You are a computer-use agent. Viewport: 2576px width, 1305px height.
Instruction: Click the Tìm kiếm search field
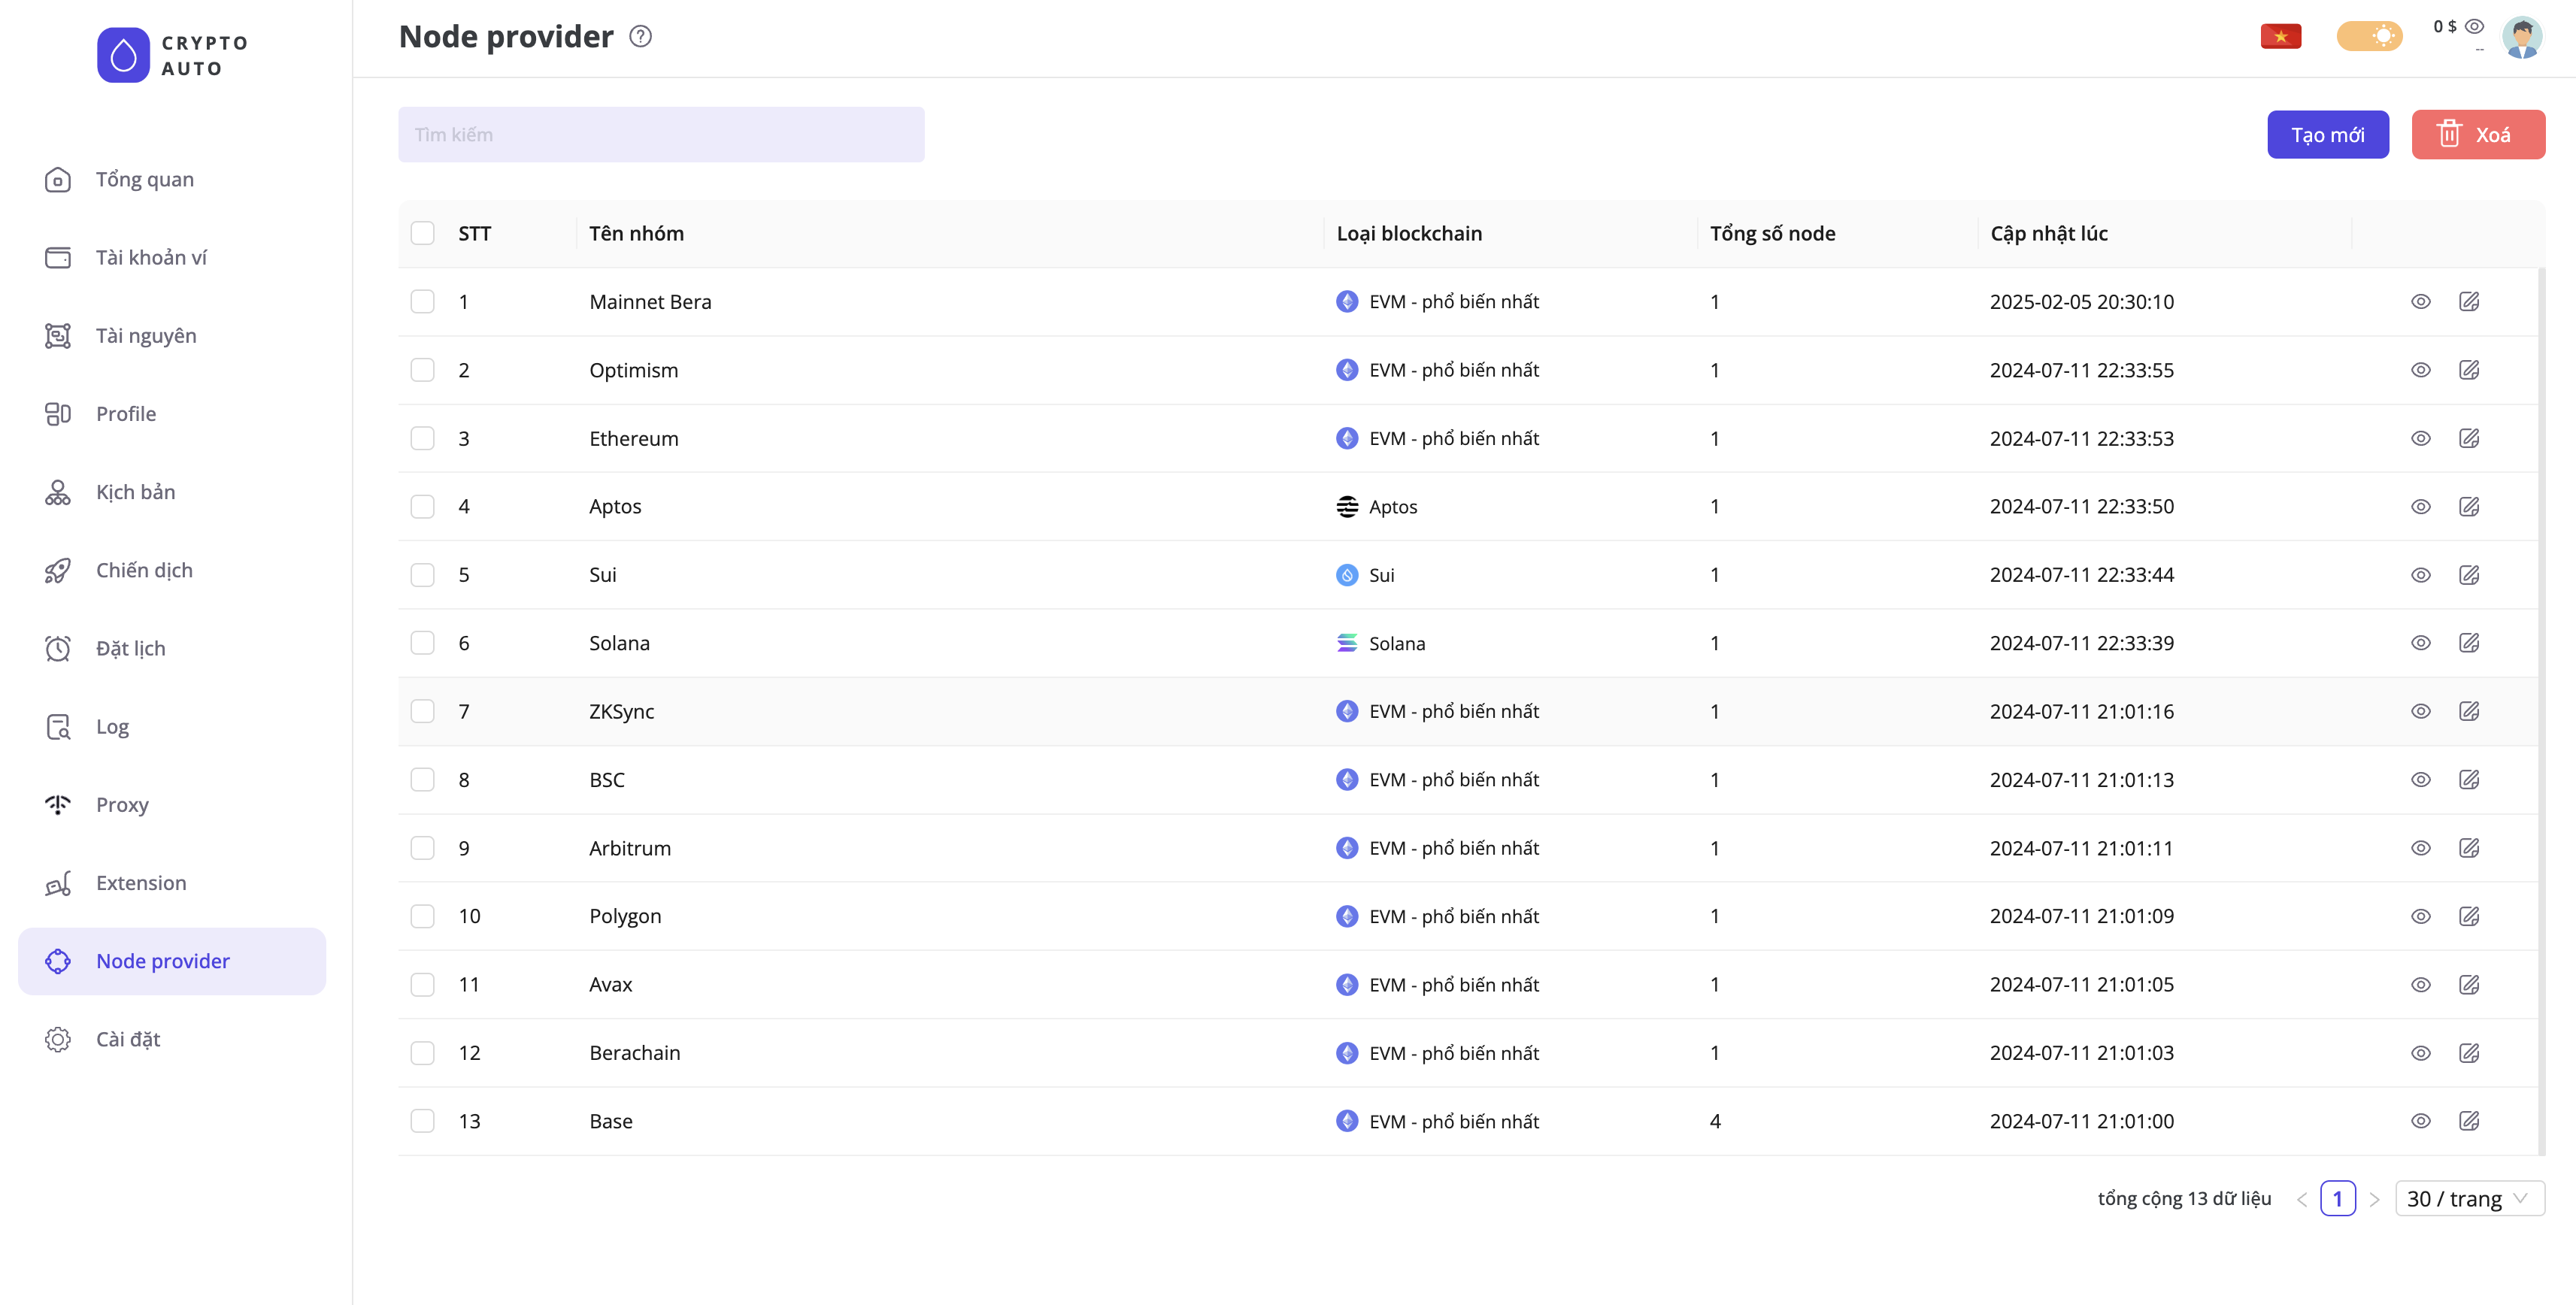click(x=661, y=135)
